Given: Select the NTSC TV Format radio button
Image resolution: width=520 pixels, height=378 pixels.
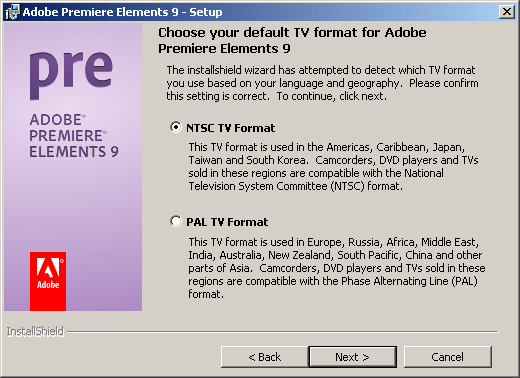Looking at the screenshot, I should click(x=176, y=127).
